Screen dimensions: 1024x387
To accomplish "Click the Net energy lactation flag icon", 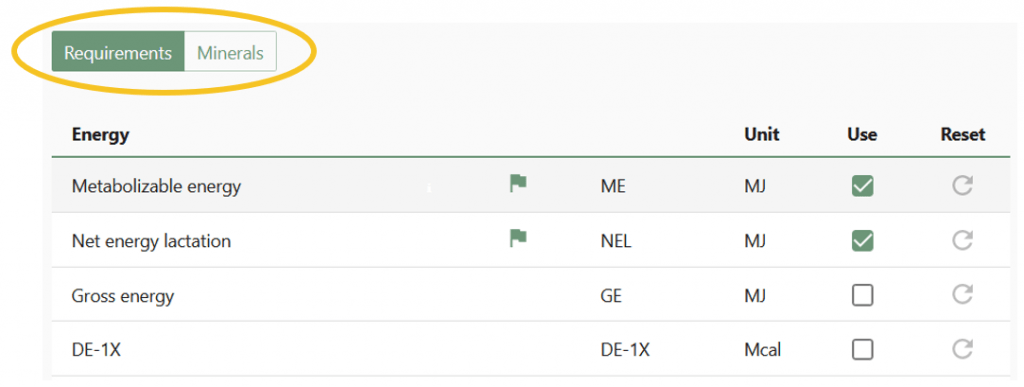I will pyautogui.click(x=518, y=239).
